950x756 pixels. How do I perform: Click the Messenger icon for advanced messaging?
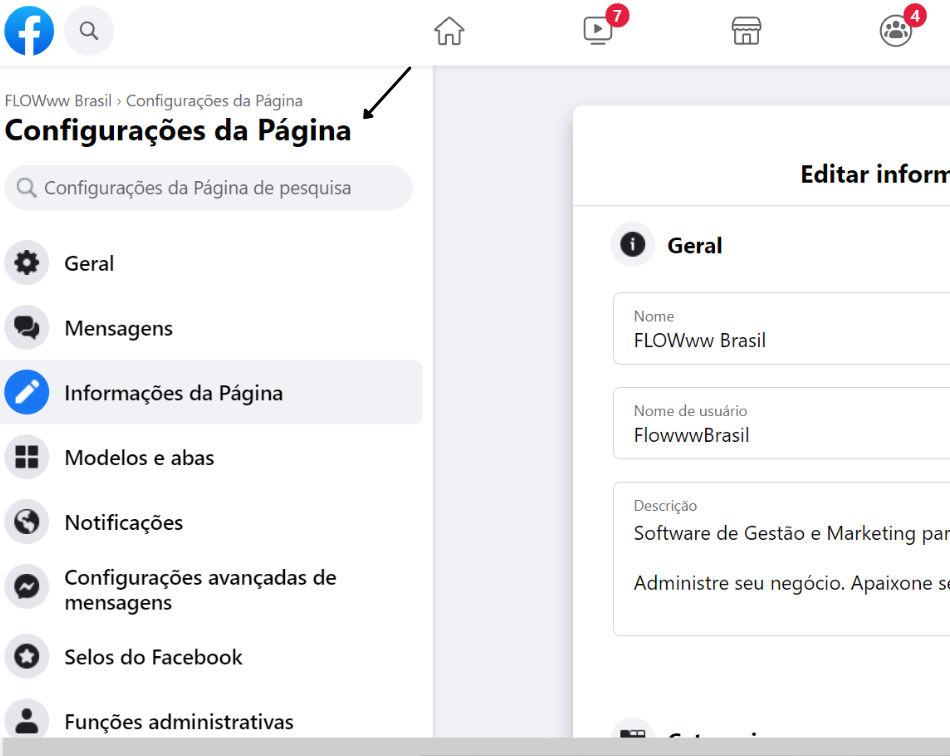27,586
